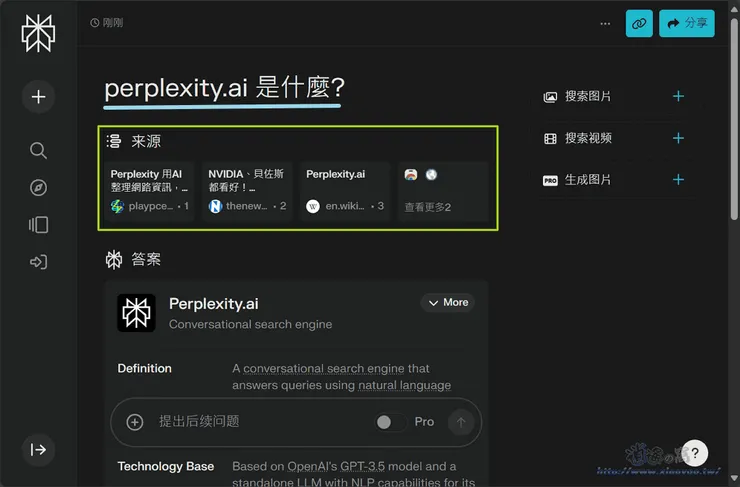Click the Wikipedia favicon icon
Screen dimensions: 740x487
(313, 206)
